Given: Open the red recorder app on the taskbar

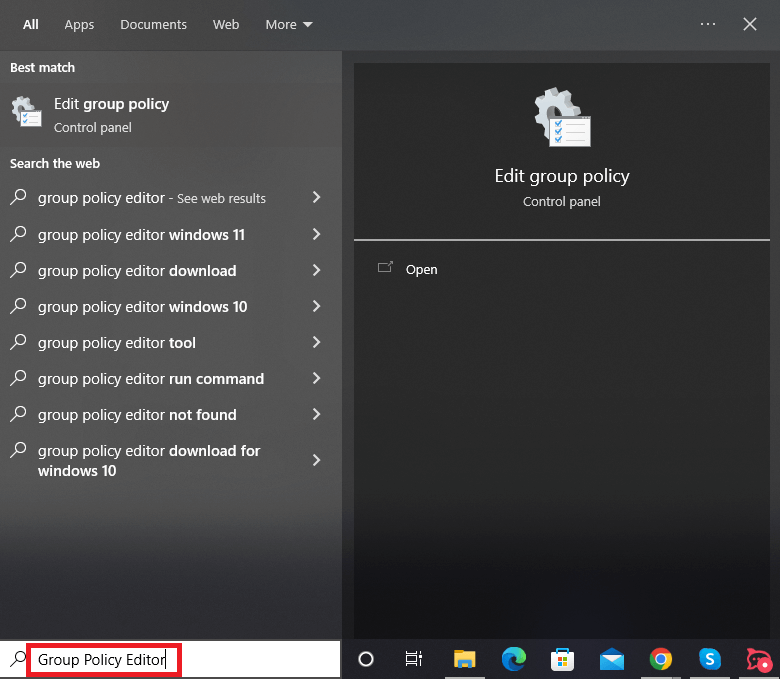Looking at the screenshot, I should pyautogui.click(x=759, y=660).
